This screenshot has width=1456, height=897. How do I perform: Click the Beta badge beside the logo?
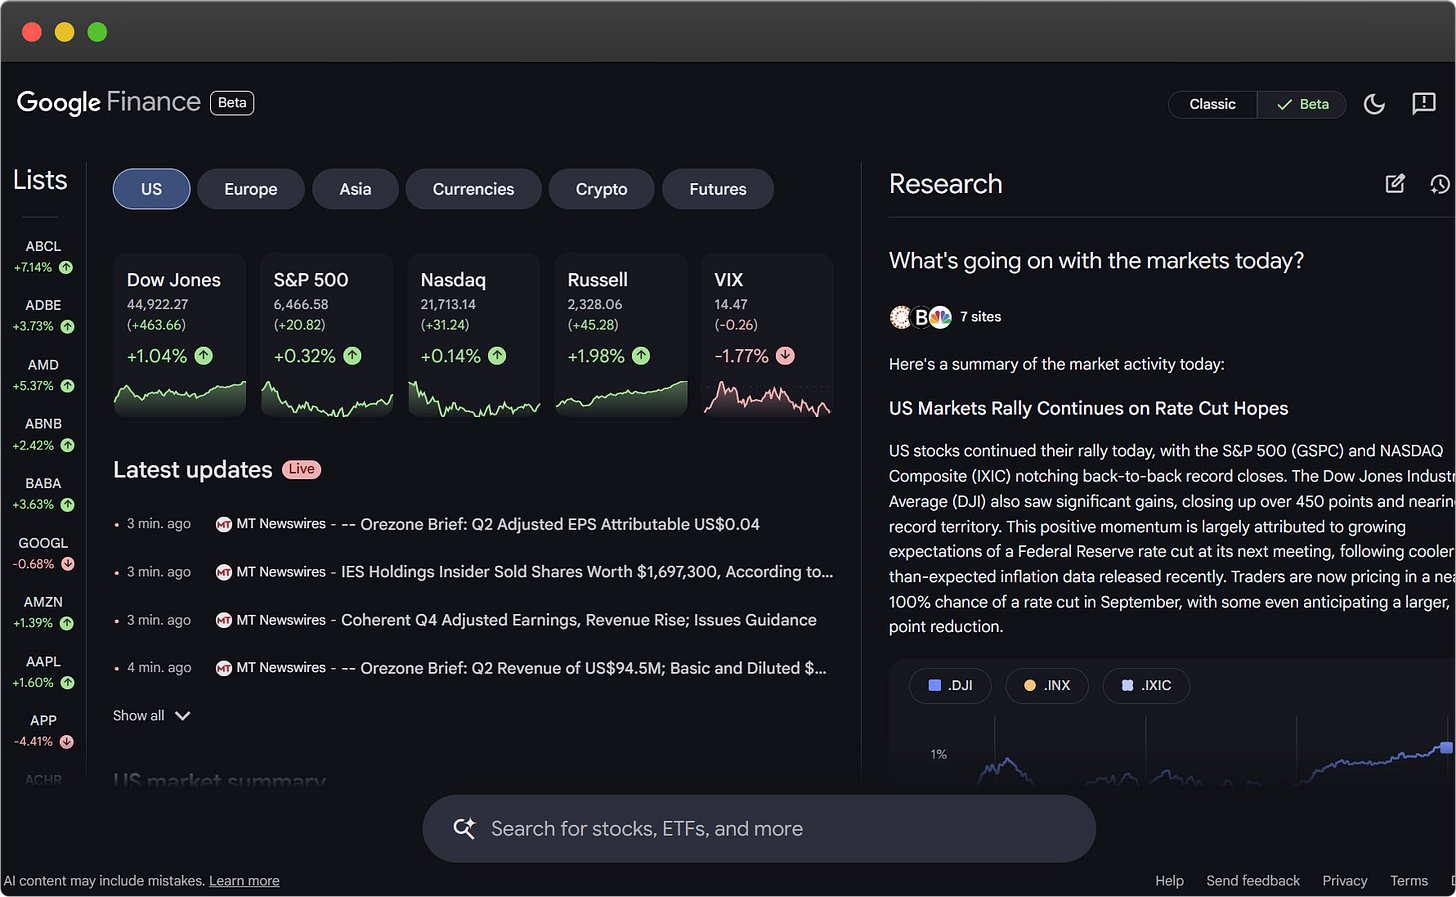[x=232, y=103]
